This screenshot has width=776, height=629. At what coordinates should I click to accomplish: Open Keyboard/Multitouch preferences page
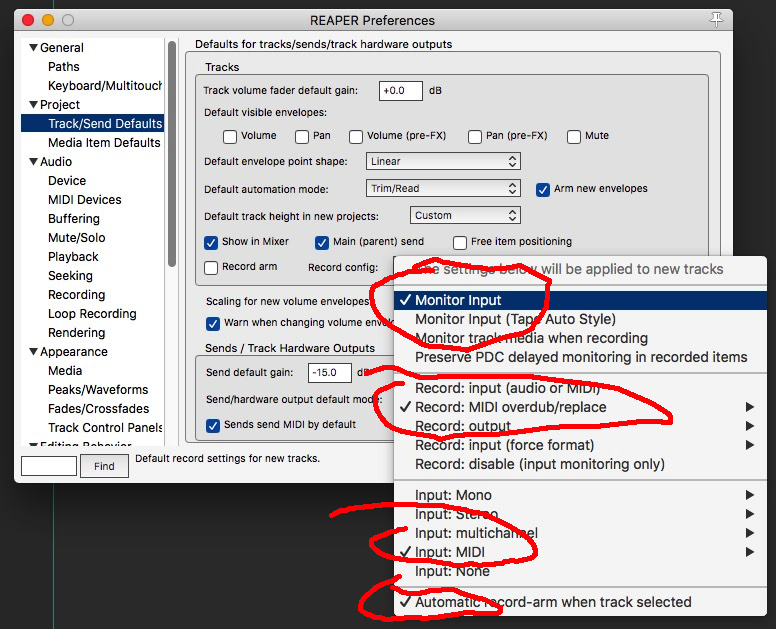click(105, 86)
